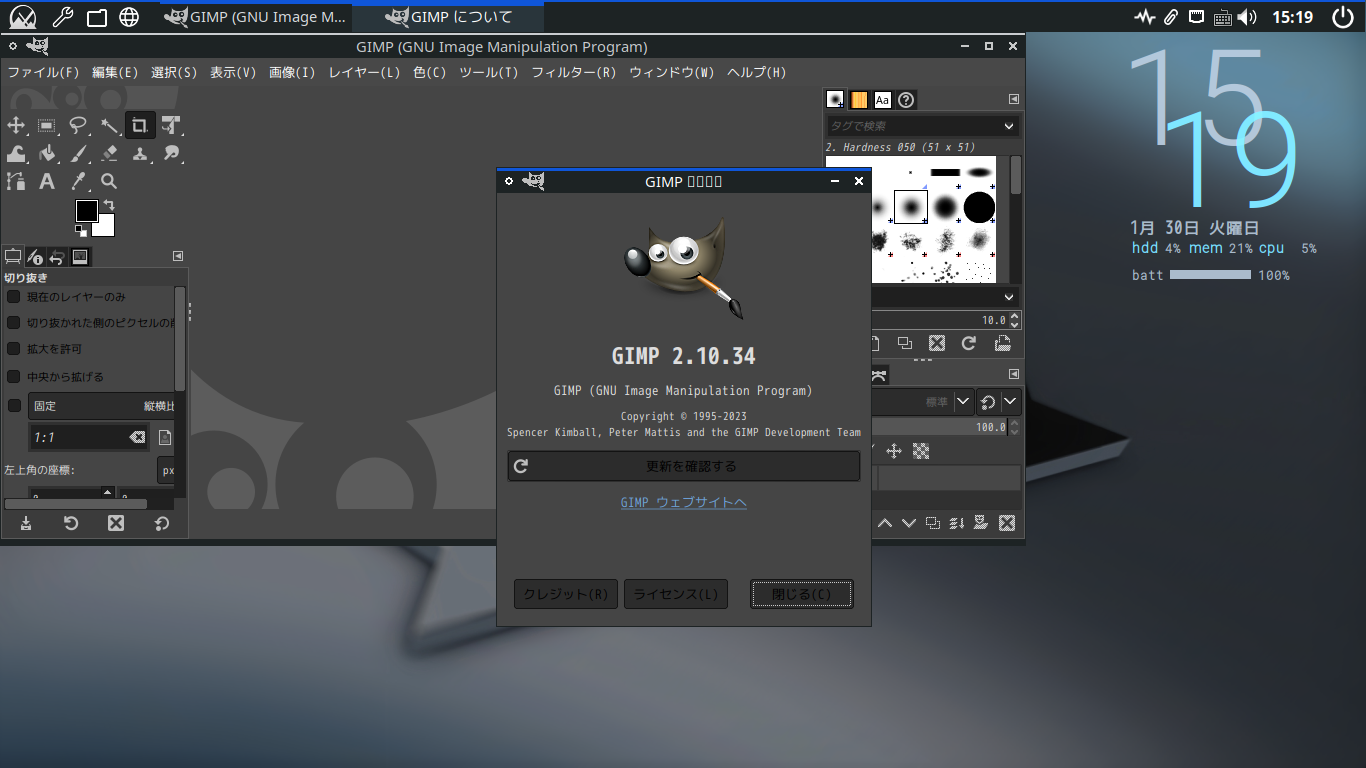Open the 編集(E) menu

[x=115, y=73]
